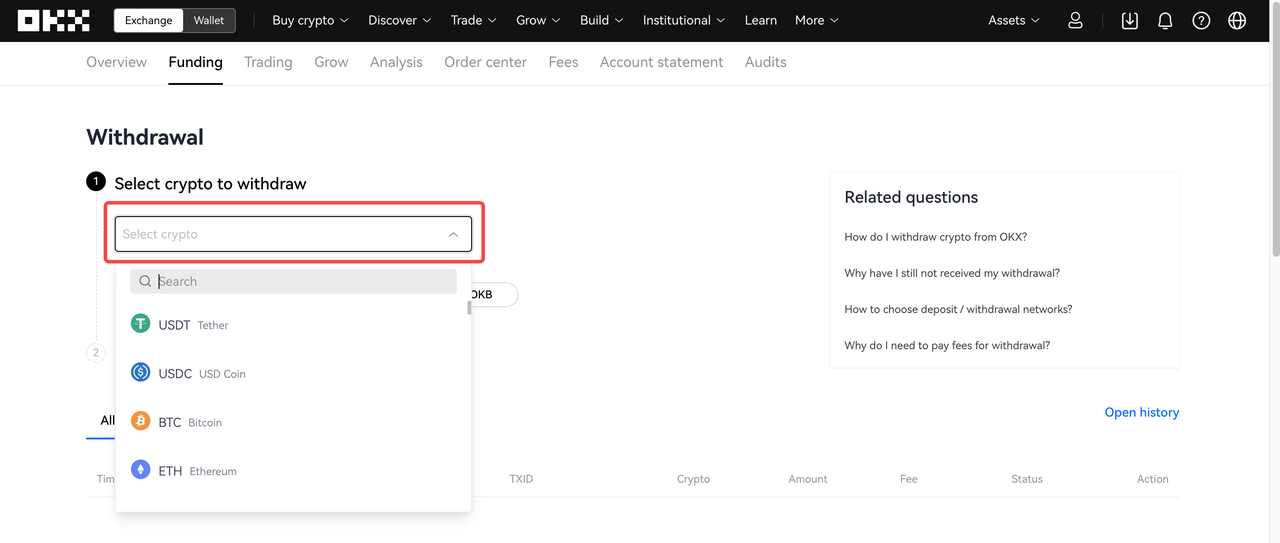The height and width of the screenshot is (543, 1280).
Task: Select the USDT Tether coin icon
Action: click(x=141, y=324)
